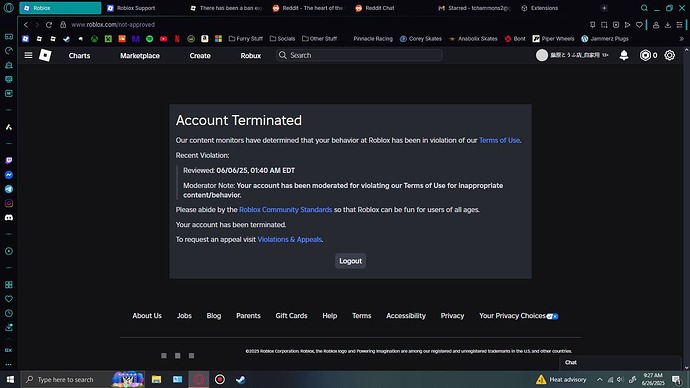
Task: Add page to bookmarks heart icon in toolbar
Action: (x=639, y=25)
